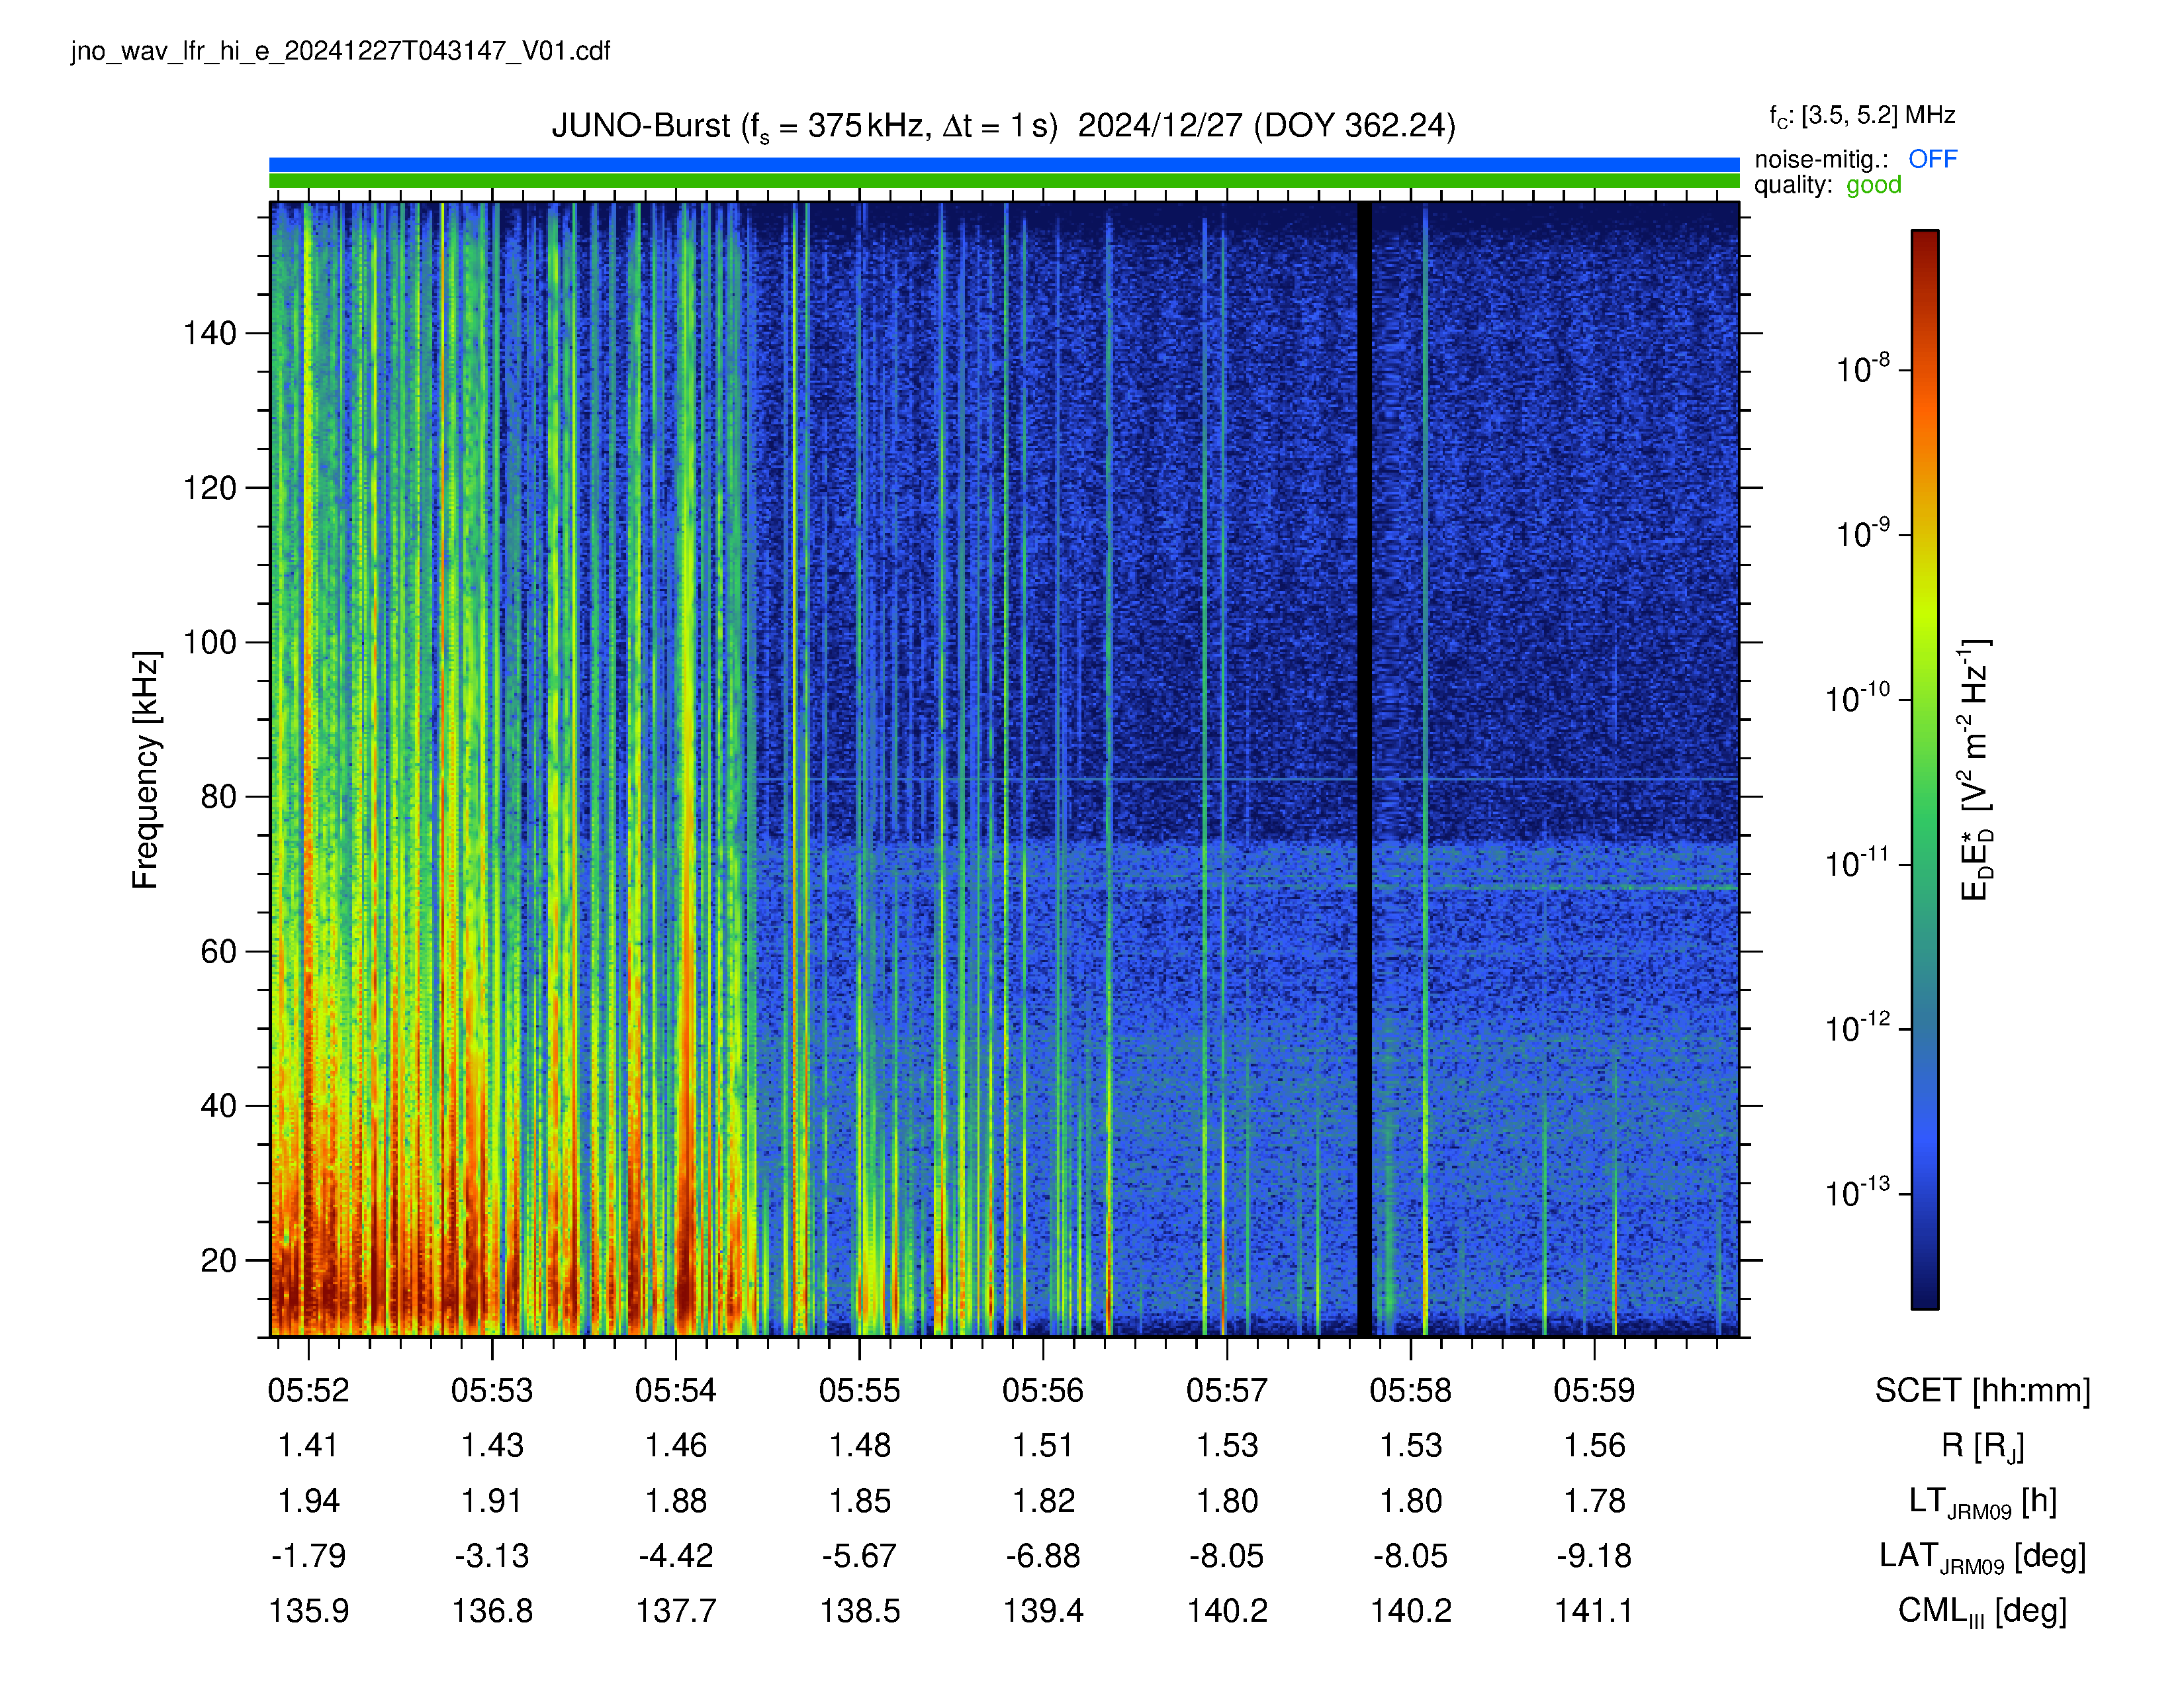2184x1688 pixels.
Task: Click the SCET [hh:mm] row label
Action: point(1982,1390)
